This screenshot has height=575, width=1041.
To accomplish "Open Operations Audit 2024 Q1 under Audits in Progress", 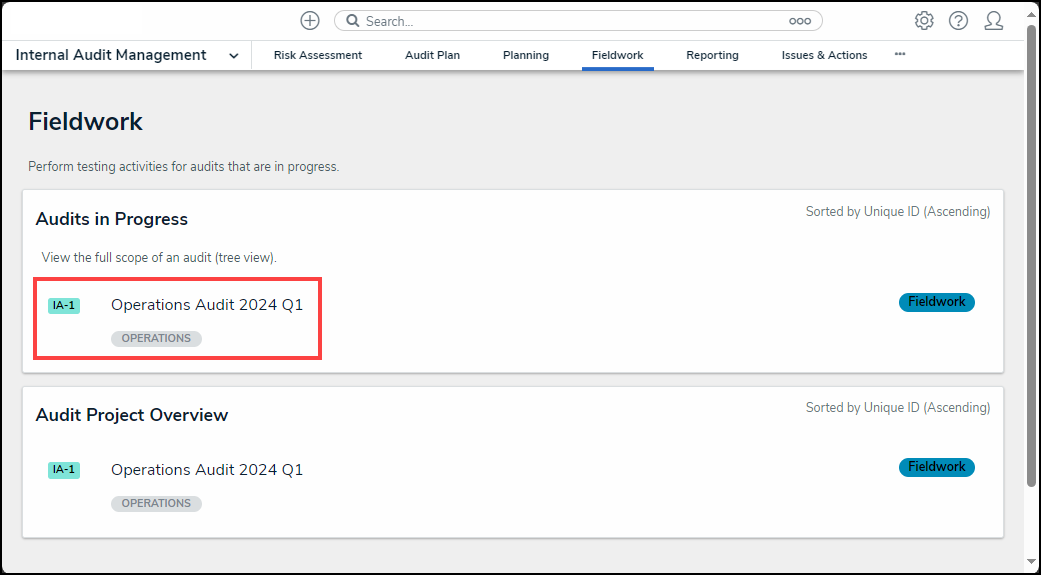I will tap(206, 305).
